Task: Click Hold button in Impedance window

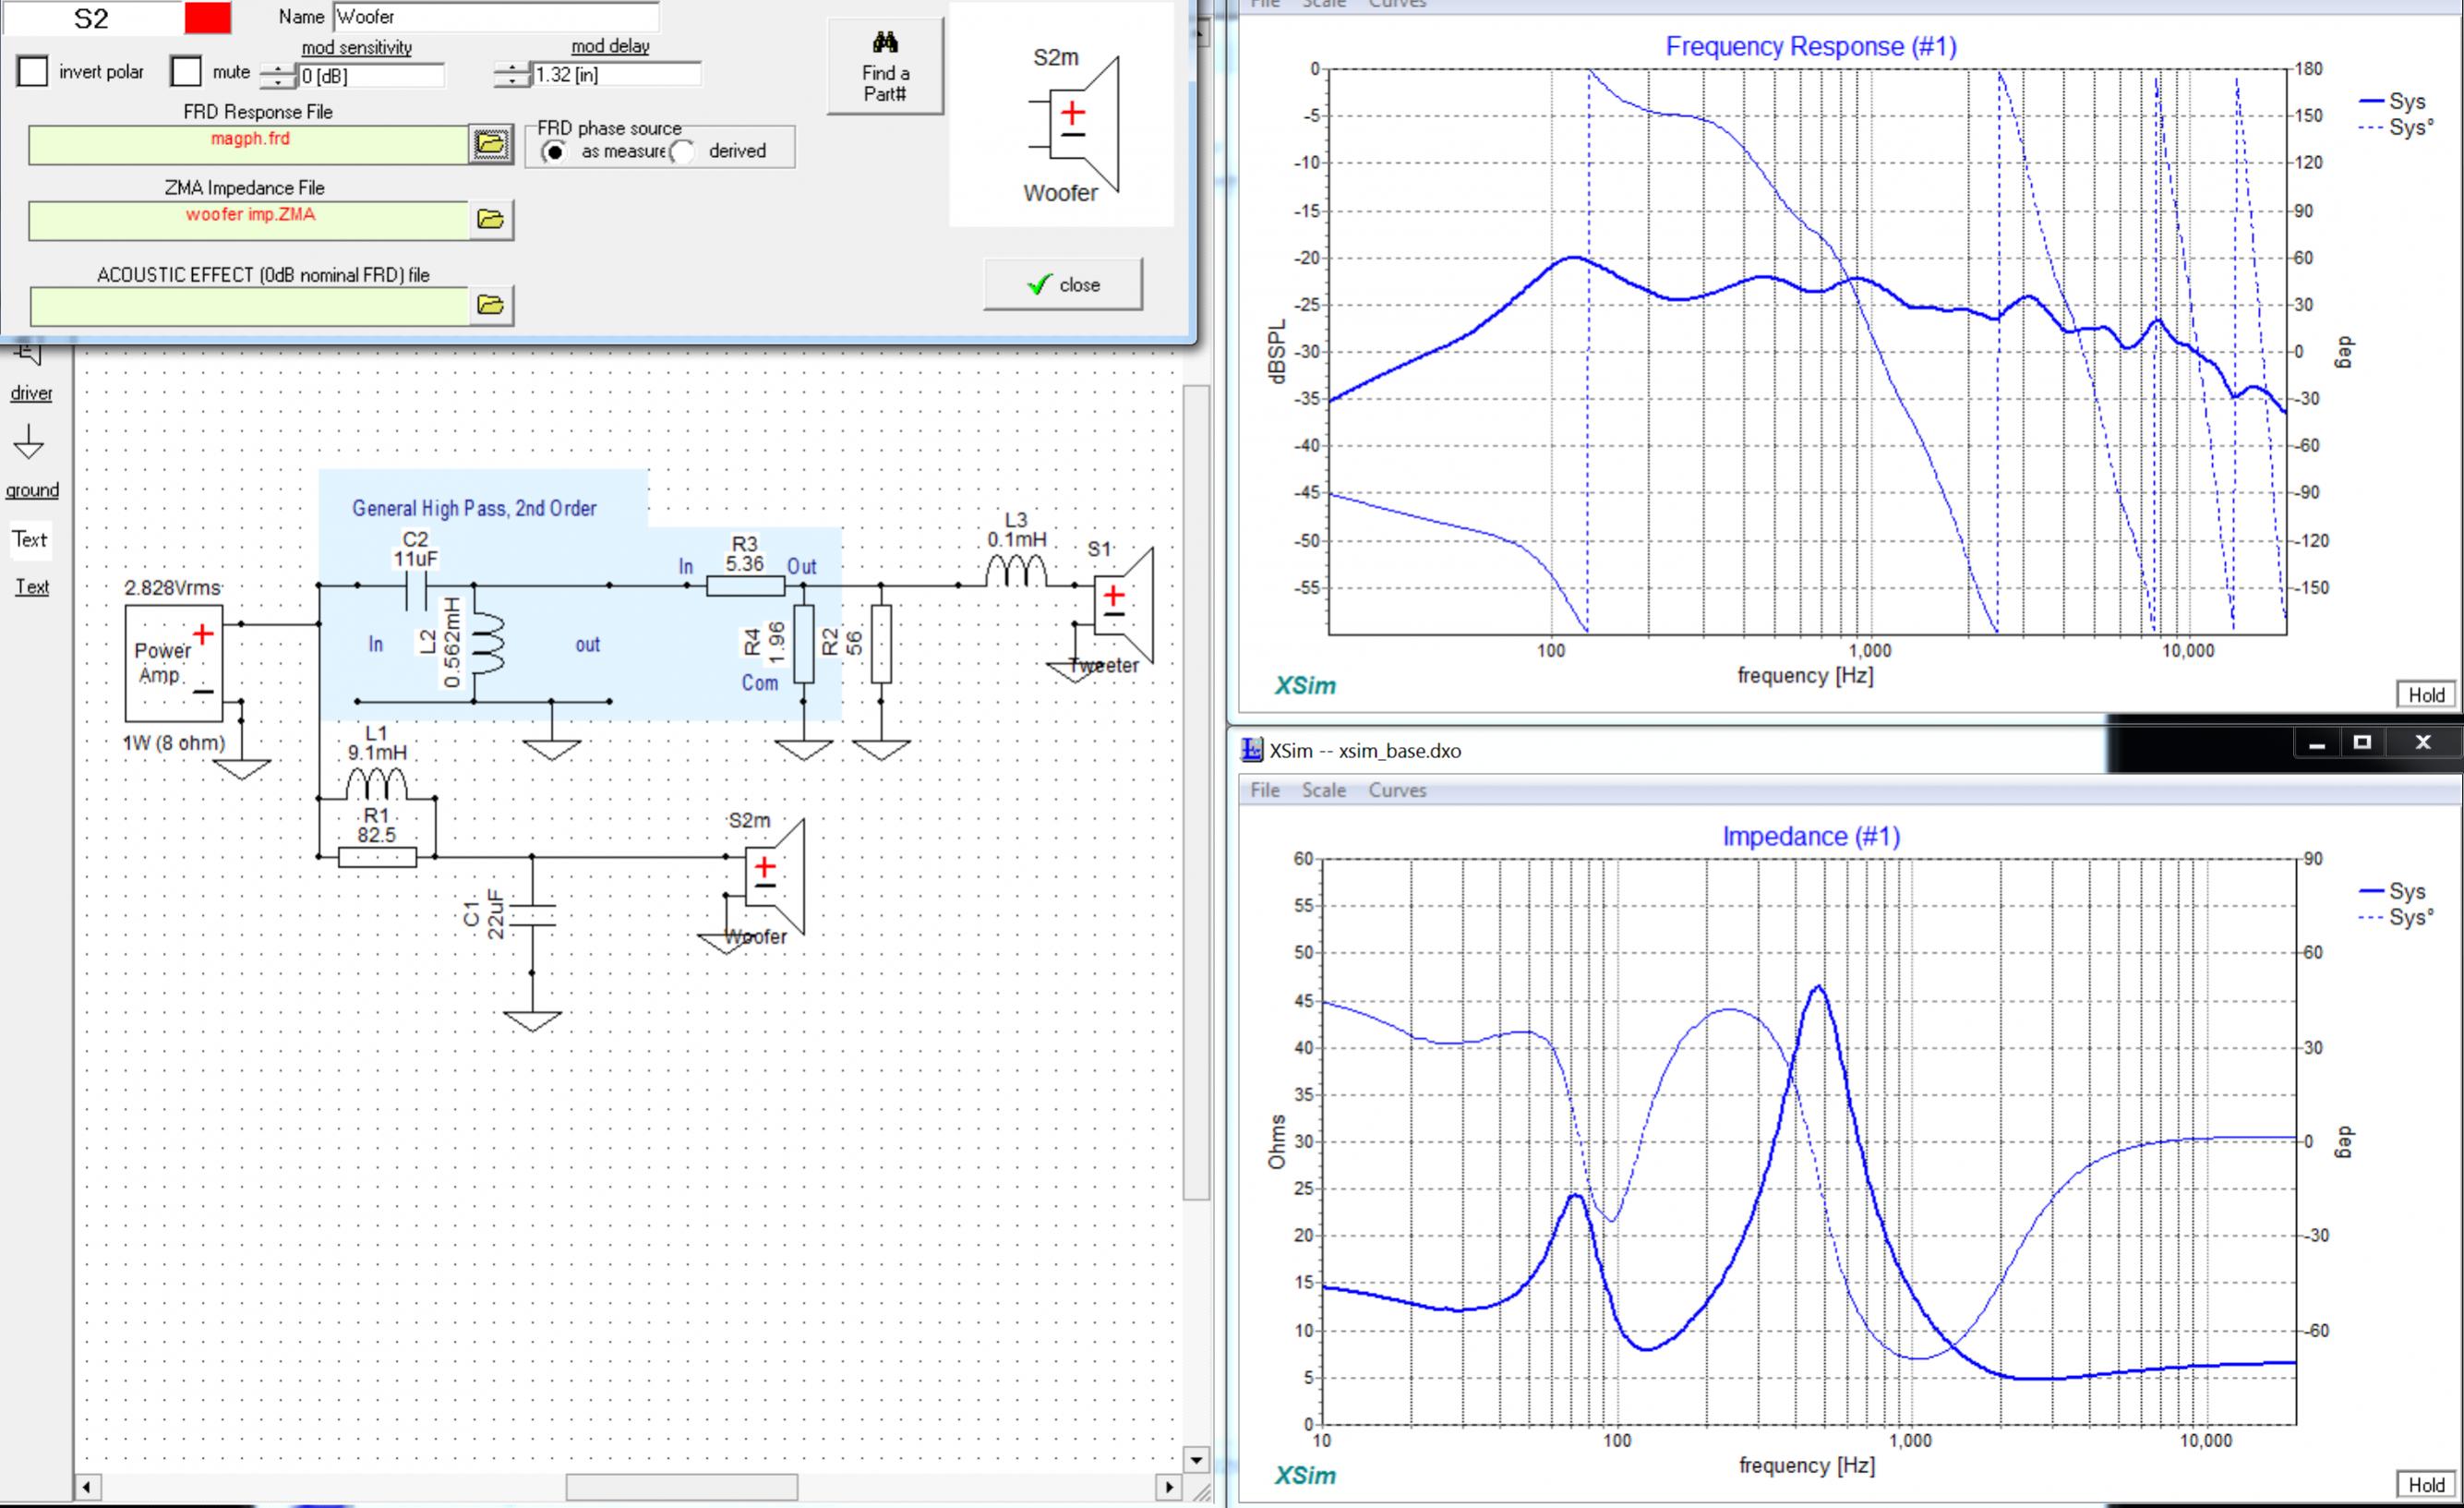Action: click(2426, 1485)
